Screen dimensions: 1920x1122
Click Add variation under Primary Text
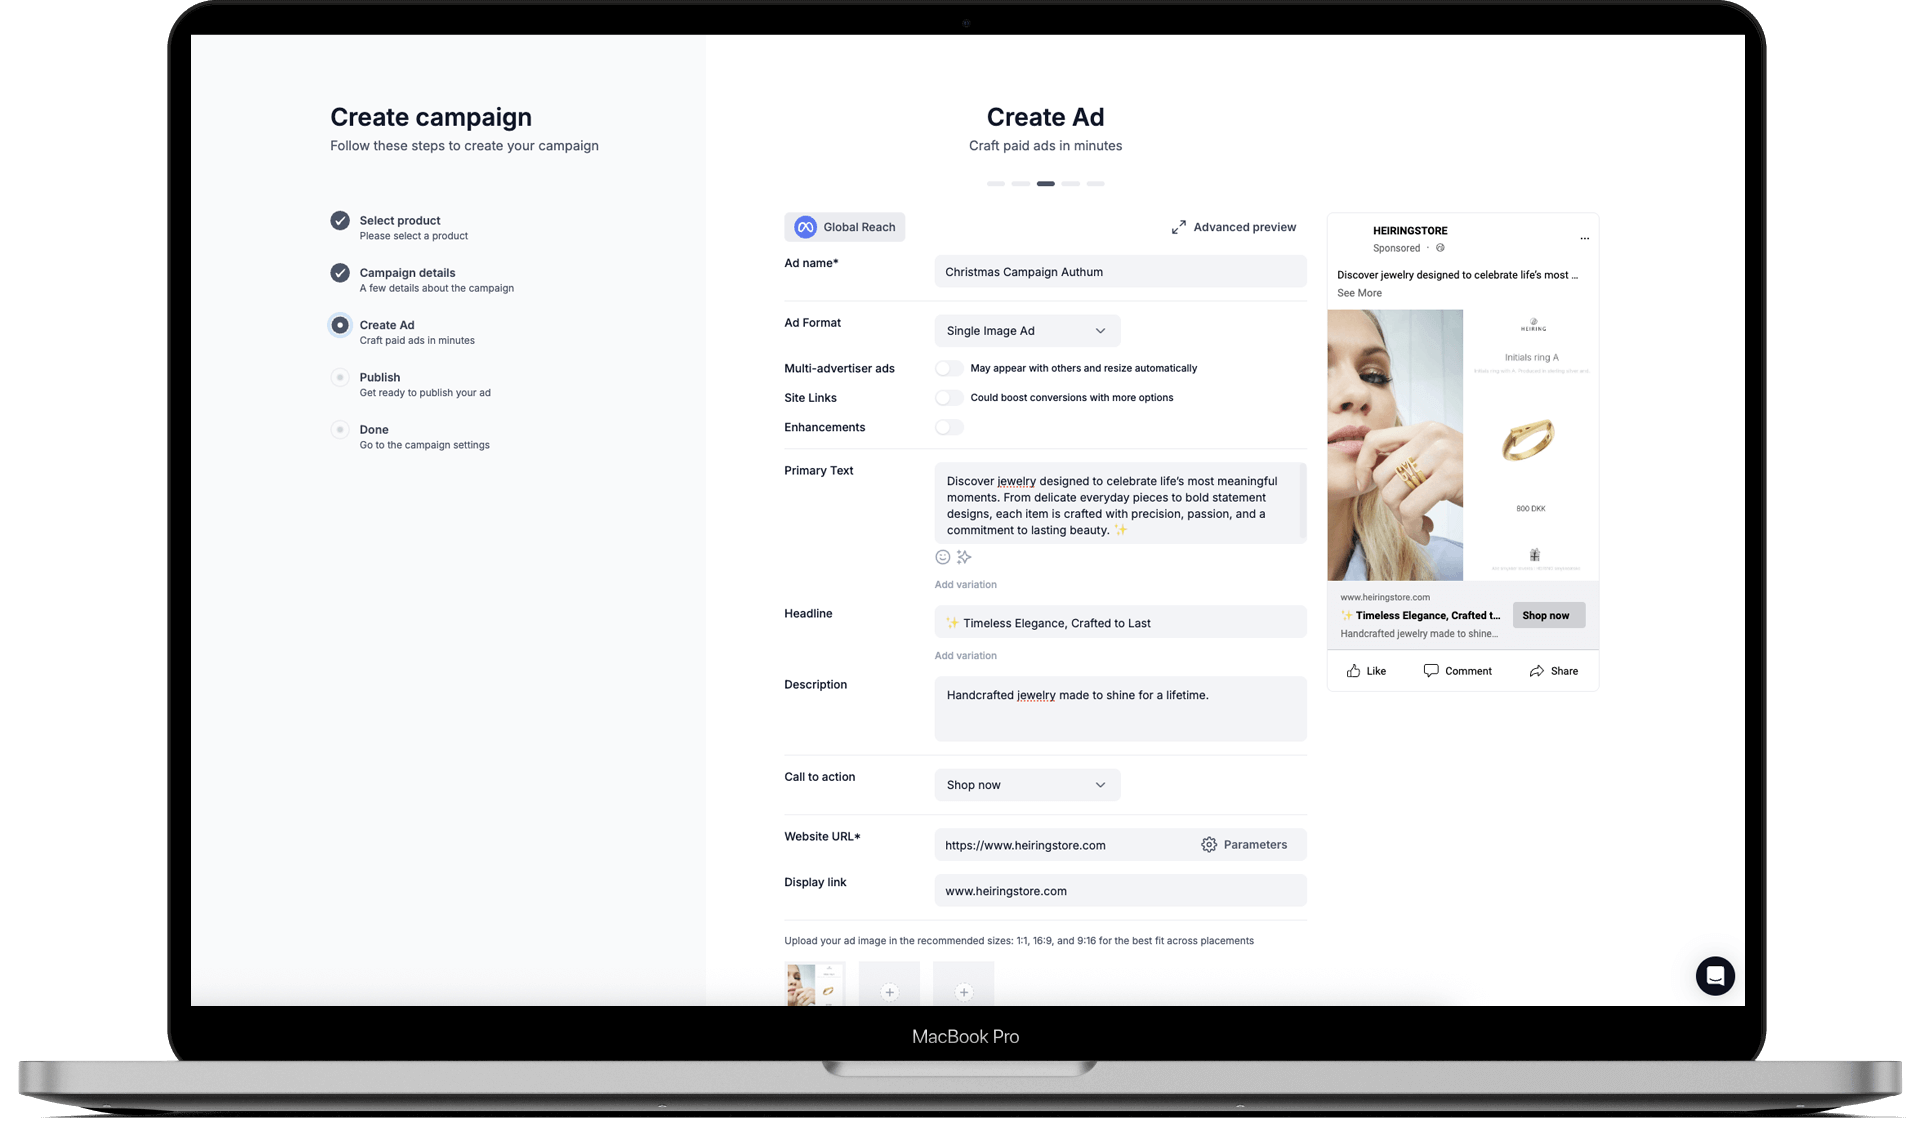pyautogui.click(x=965, y=584)
